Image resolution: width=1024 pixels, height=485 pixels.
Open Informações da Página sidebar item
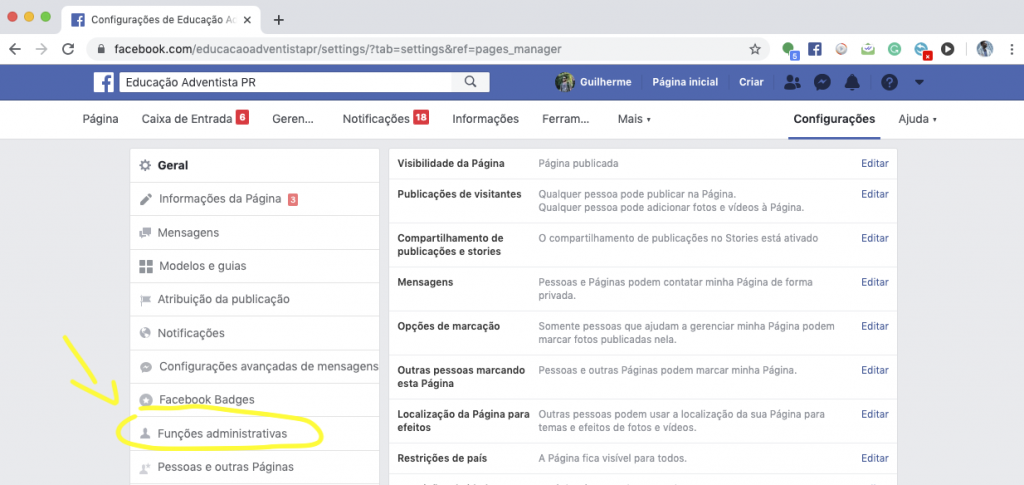[255, 199]
